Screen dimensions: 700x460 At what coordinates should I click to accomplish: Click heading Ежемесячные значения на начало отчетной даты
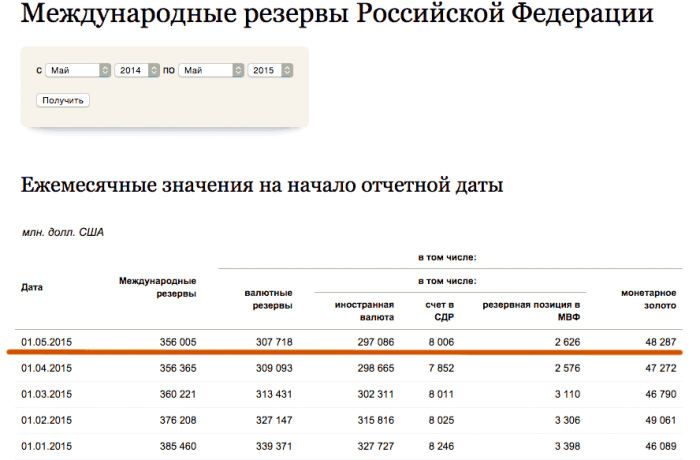262,185
